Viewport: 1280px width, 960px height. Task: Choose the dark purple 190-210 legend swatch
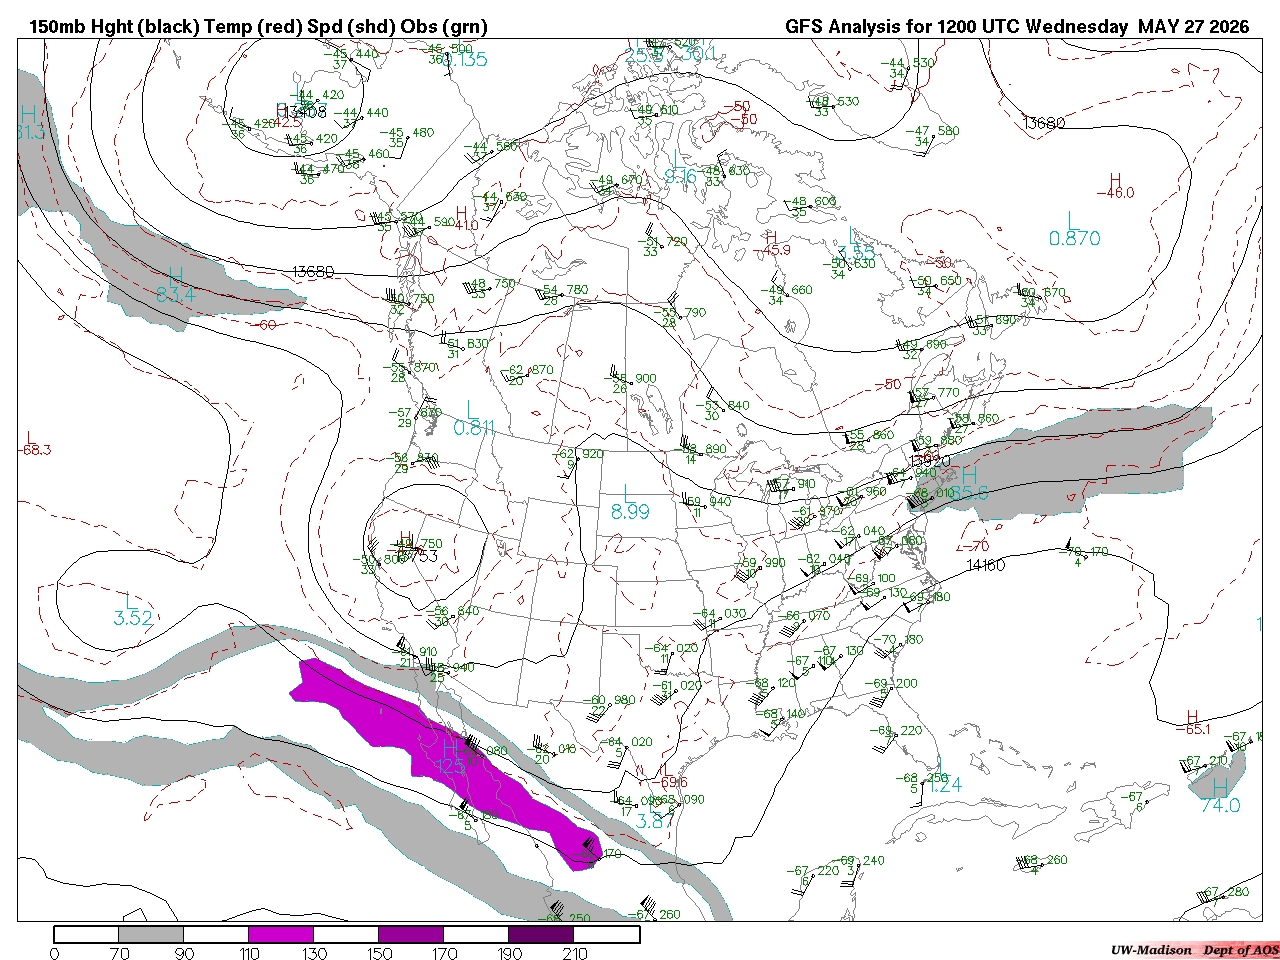point(541,934)
